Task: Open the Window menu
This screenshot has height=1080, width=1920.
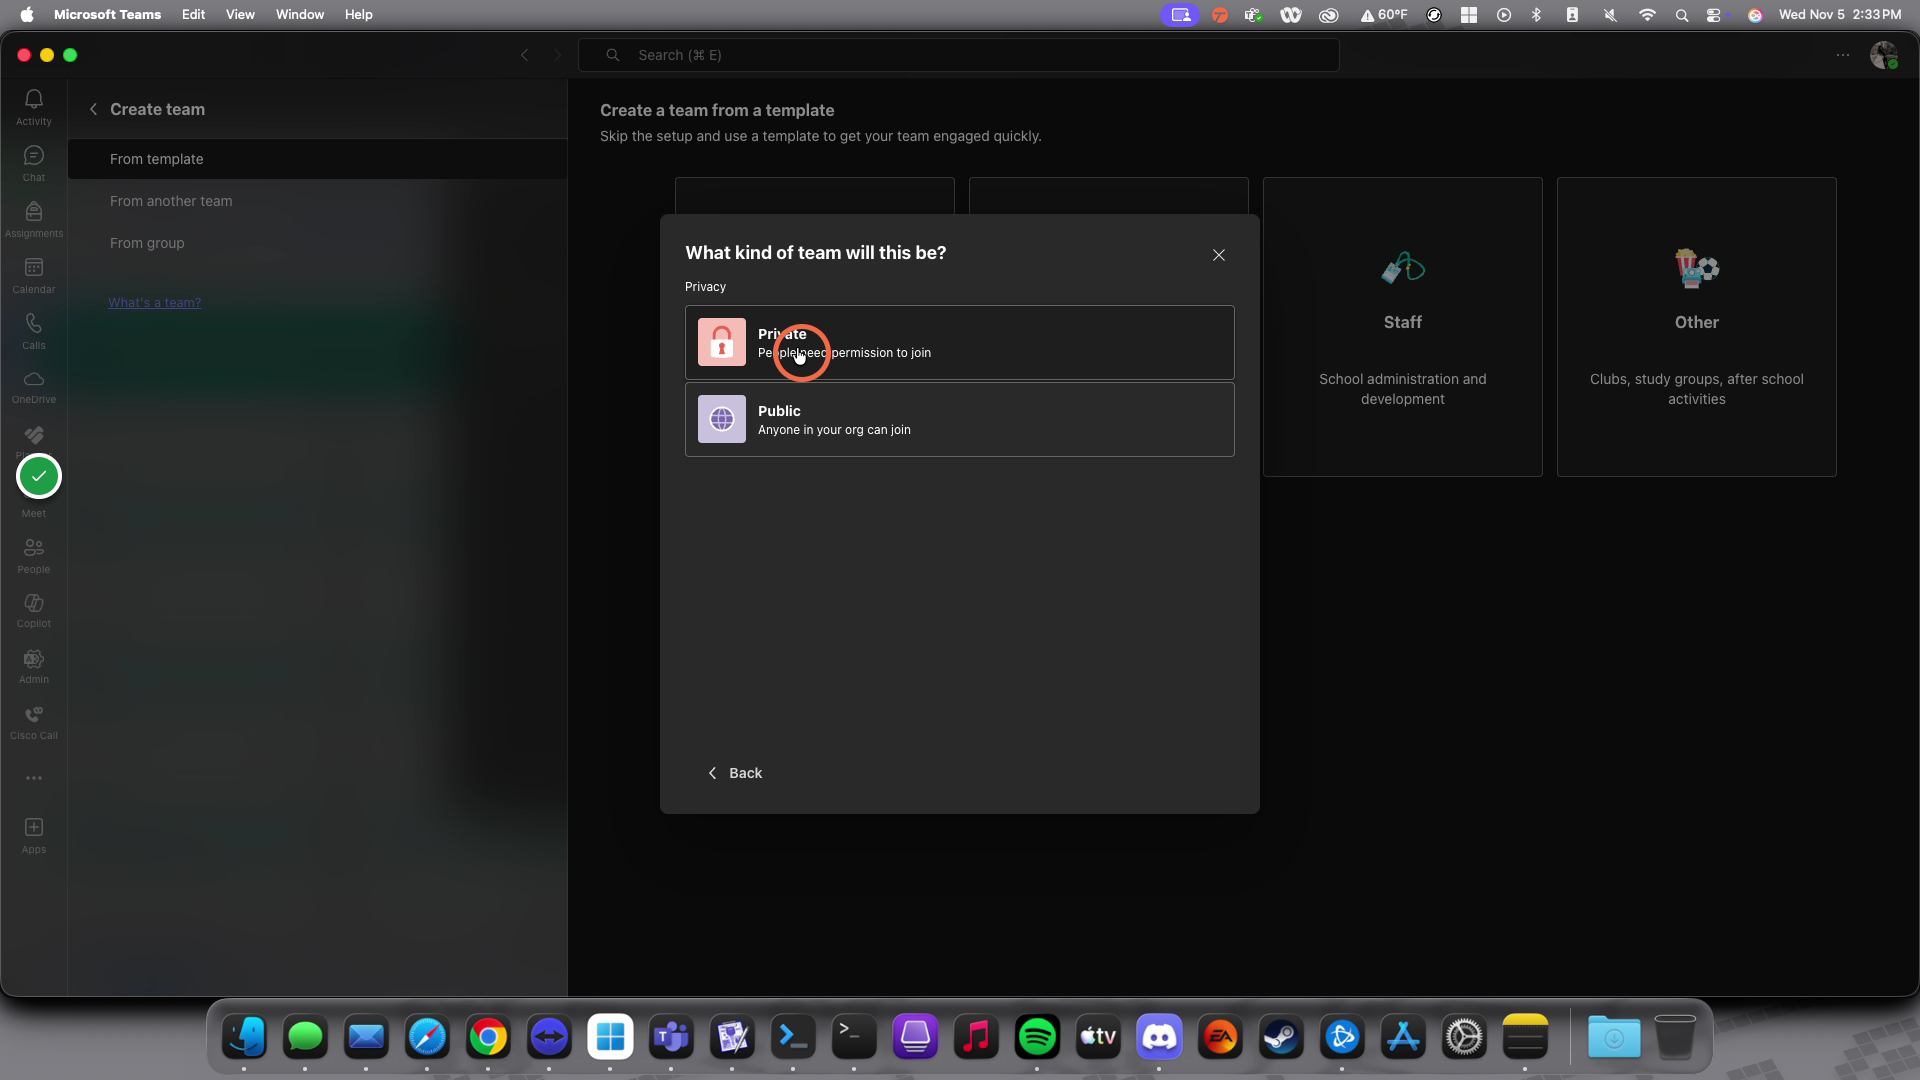Action: 300,14
